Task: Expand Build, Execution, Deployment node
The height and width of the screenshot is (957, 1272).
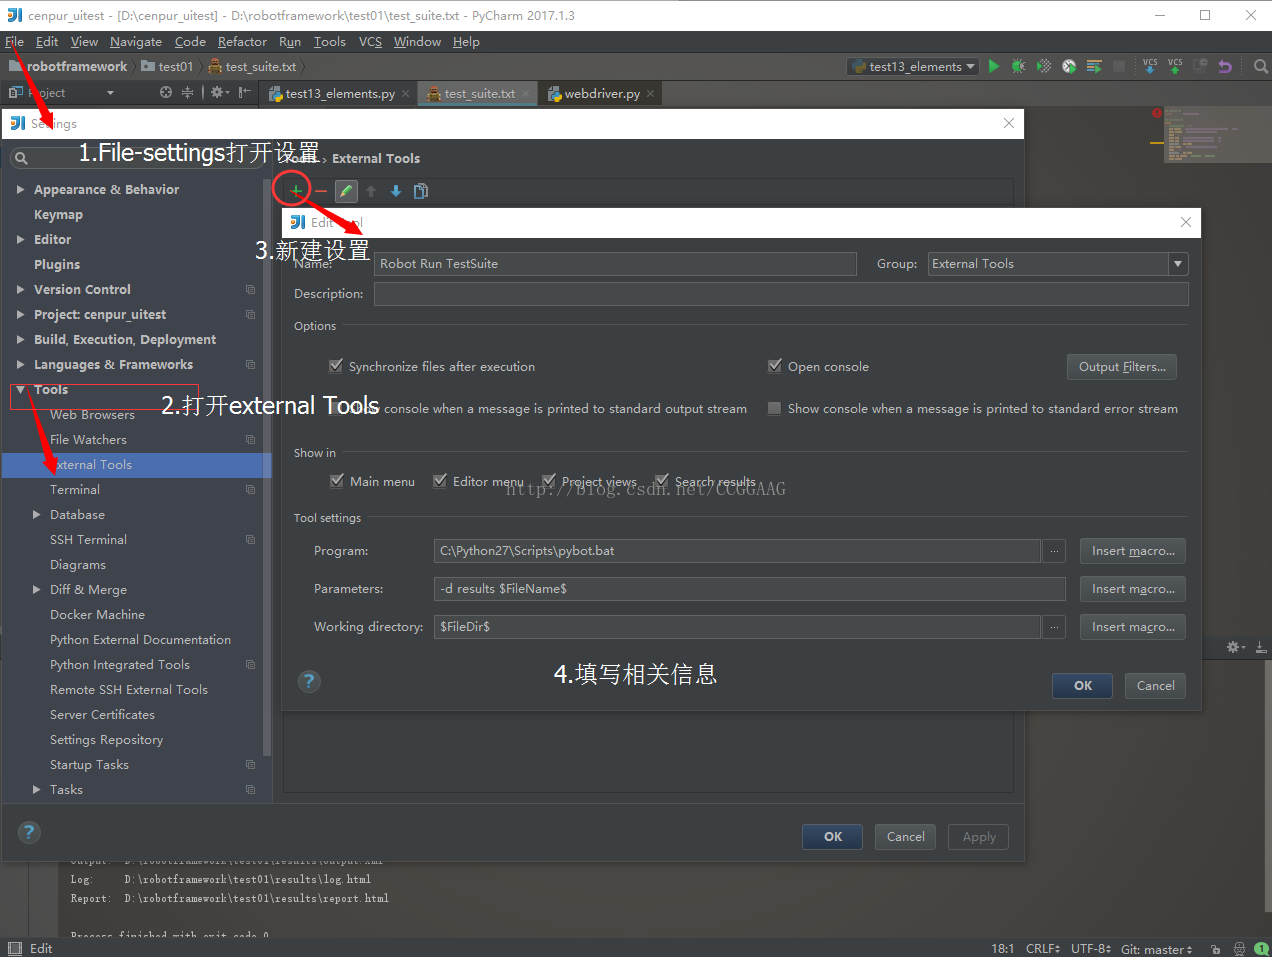Action: 20,339
